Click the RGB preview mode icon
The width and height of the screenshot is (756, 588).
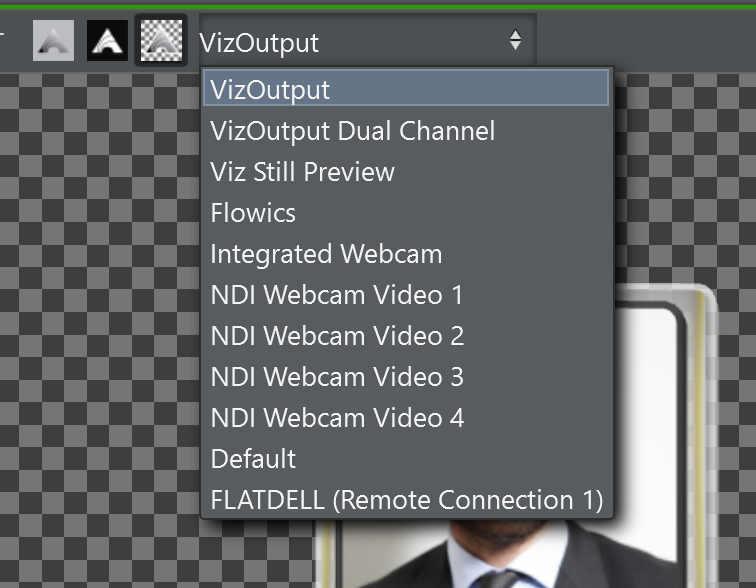[53, 41]
